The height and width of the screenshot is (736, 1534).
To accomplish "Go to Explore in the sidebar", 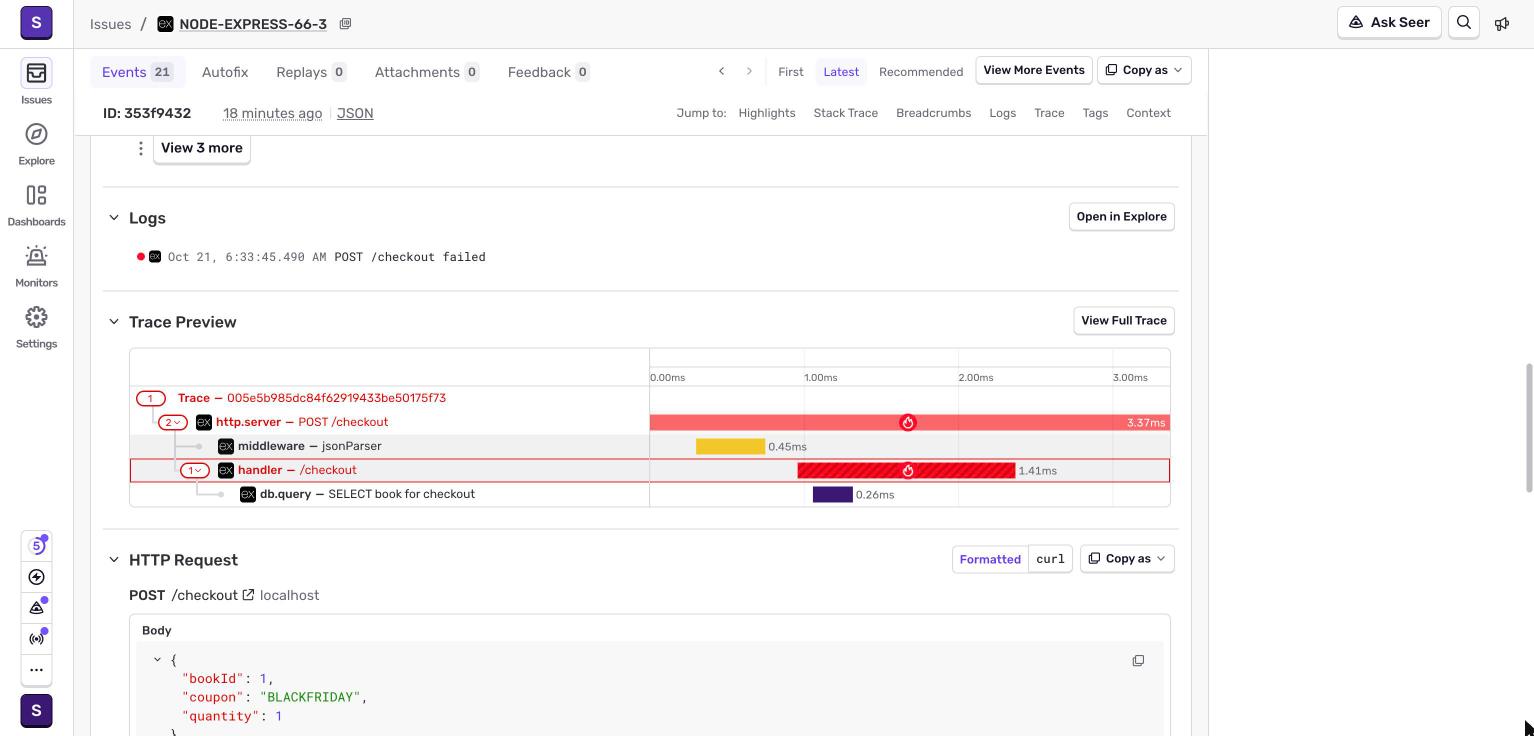I will coord(36,144).
